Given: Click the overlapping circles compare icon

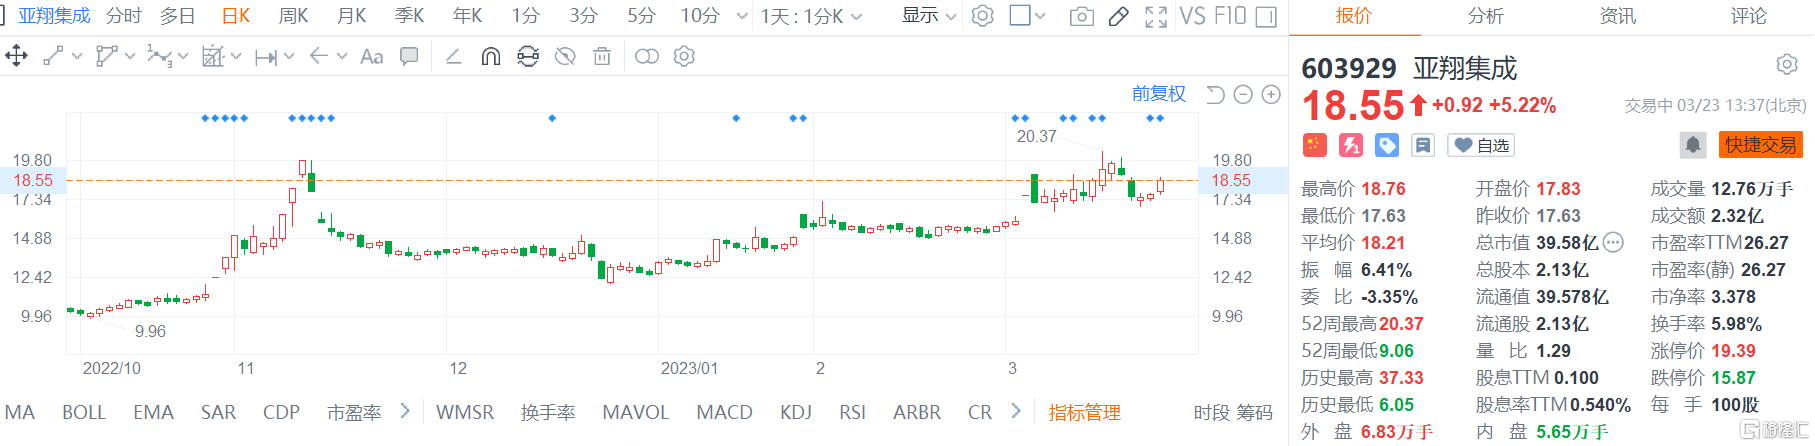Looking at the screenshot, I should 647,56.
